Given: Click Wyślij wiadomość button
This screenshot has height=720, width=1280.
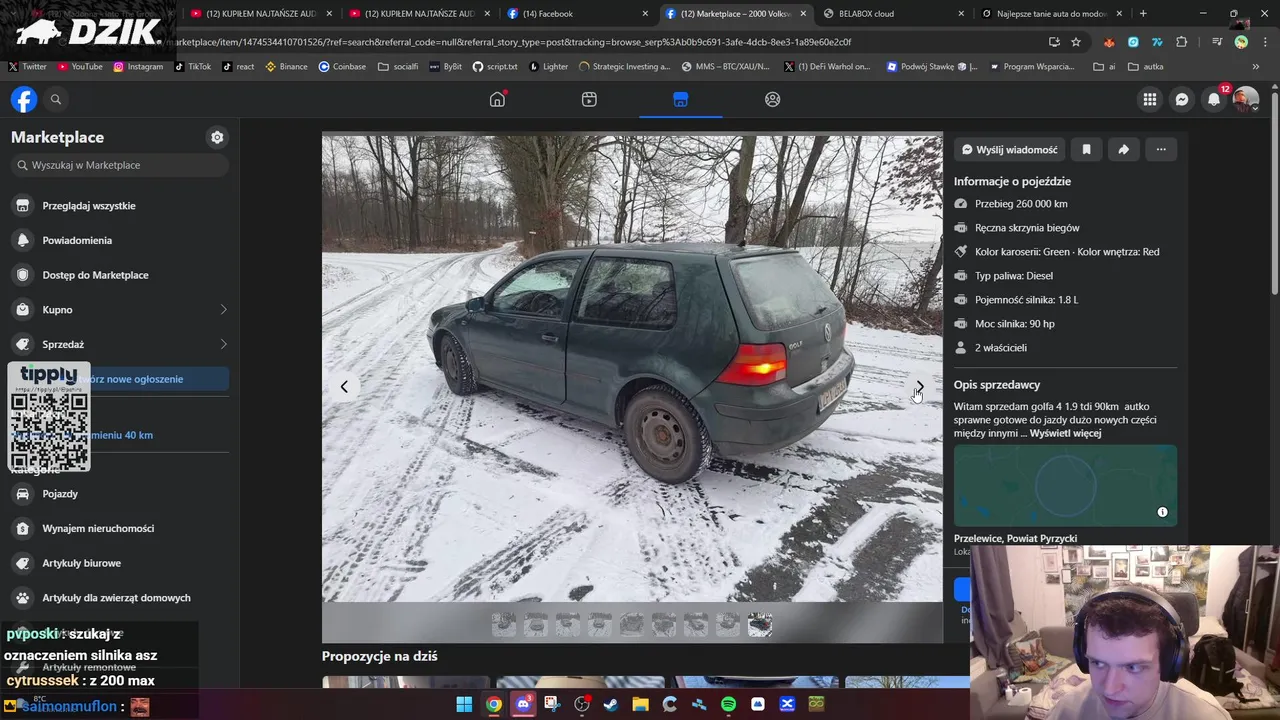Looking at the screenshot, I should (x=1009, y=149).
